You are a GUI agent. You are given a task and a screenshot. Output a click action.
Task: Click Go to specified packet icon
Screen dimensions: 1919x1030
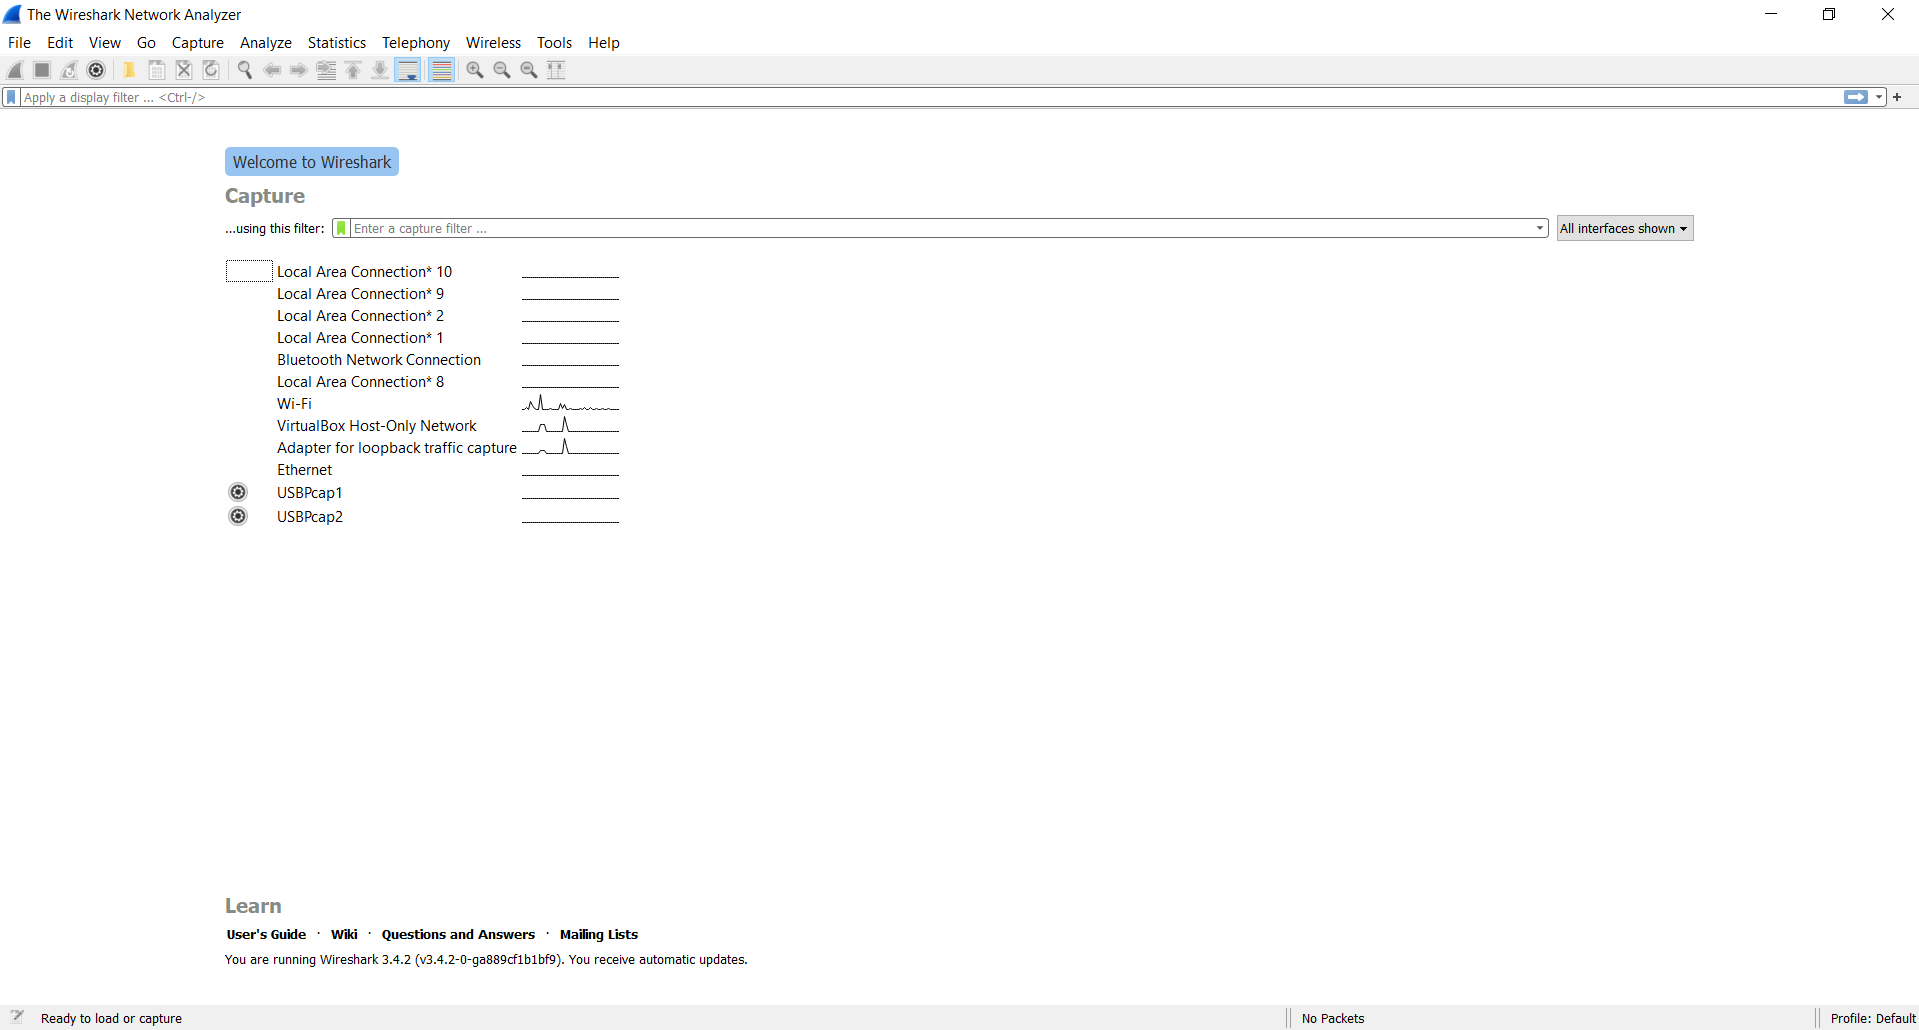tap(326, 70)
